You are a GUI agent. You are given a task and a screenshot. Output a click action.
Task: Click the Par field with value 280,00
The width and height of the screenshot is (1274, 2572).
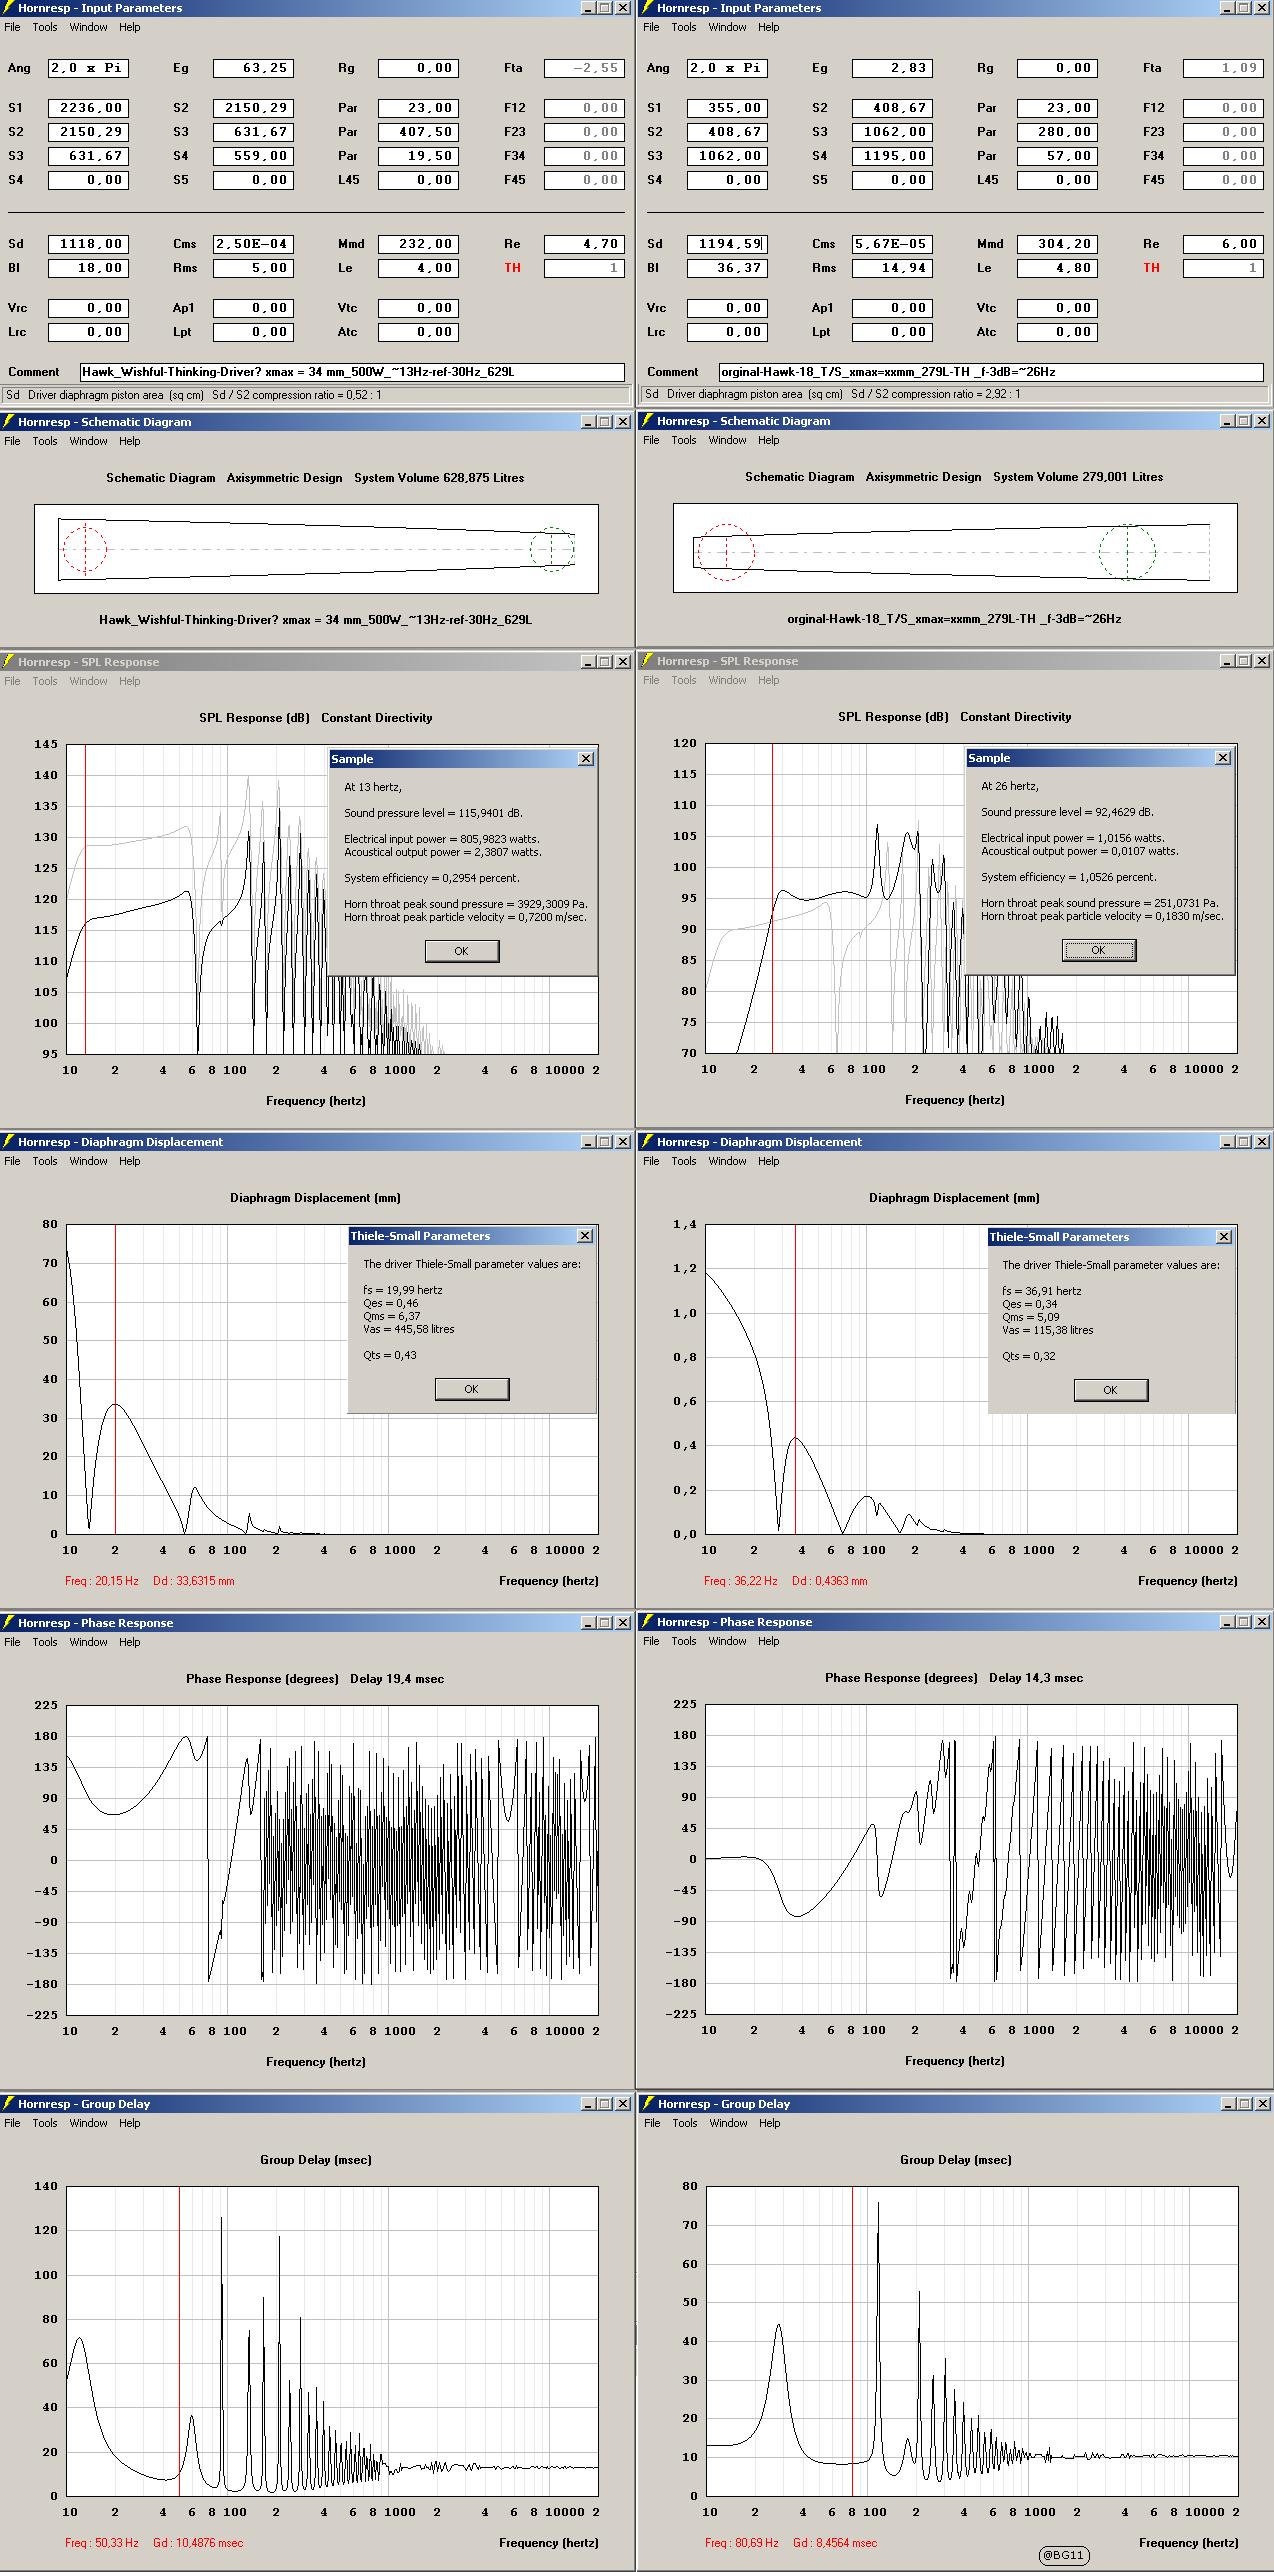(1057, 132)
